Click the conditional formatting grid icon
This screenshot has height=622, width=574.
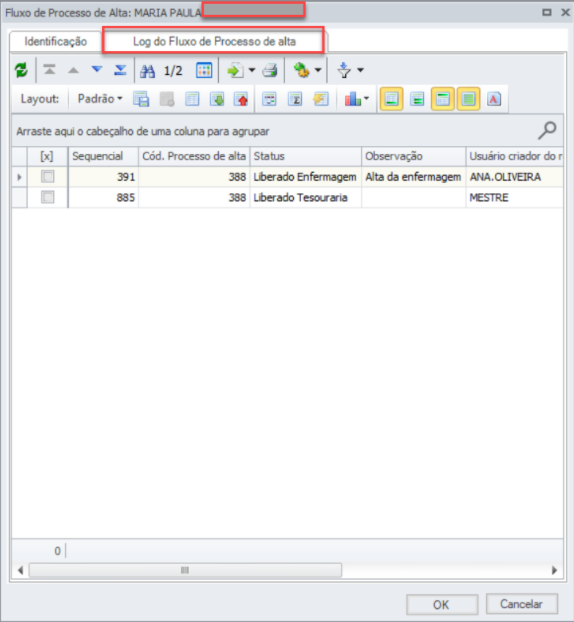pyautogui.click(x=269, y=99)
